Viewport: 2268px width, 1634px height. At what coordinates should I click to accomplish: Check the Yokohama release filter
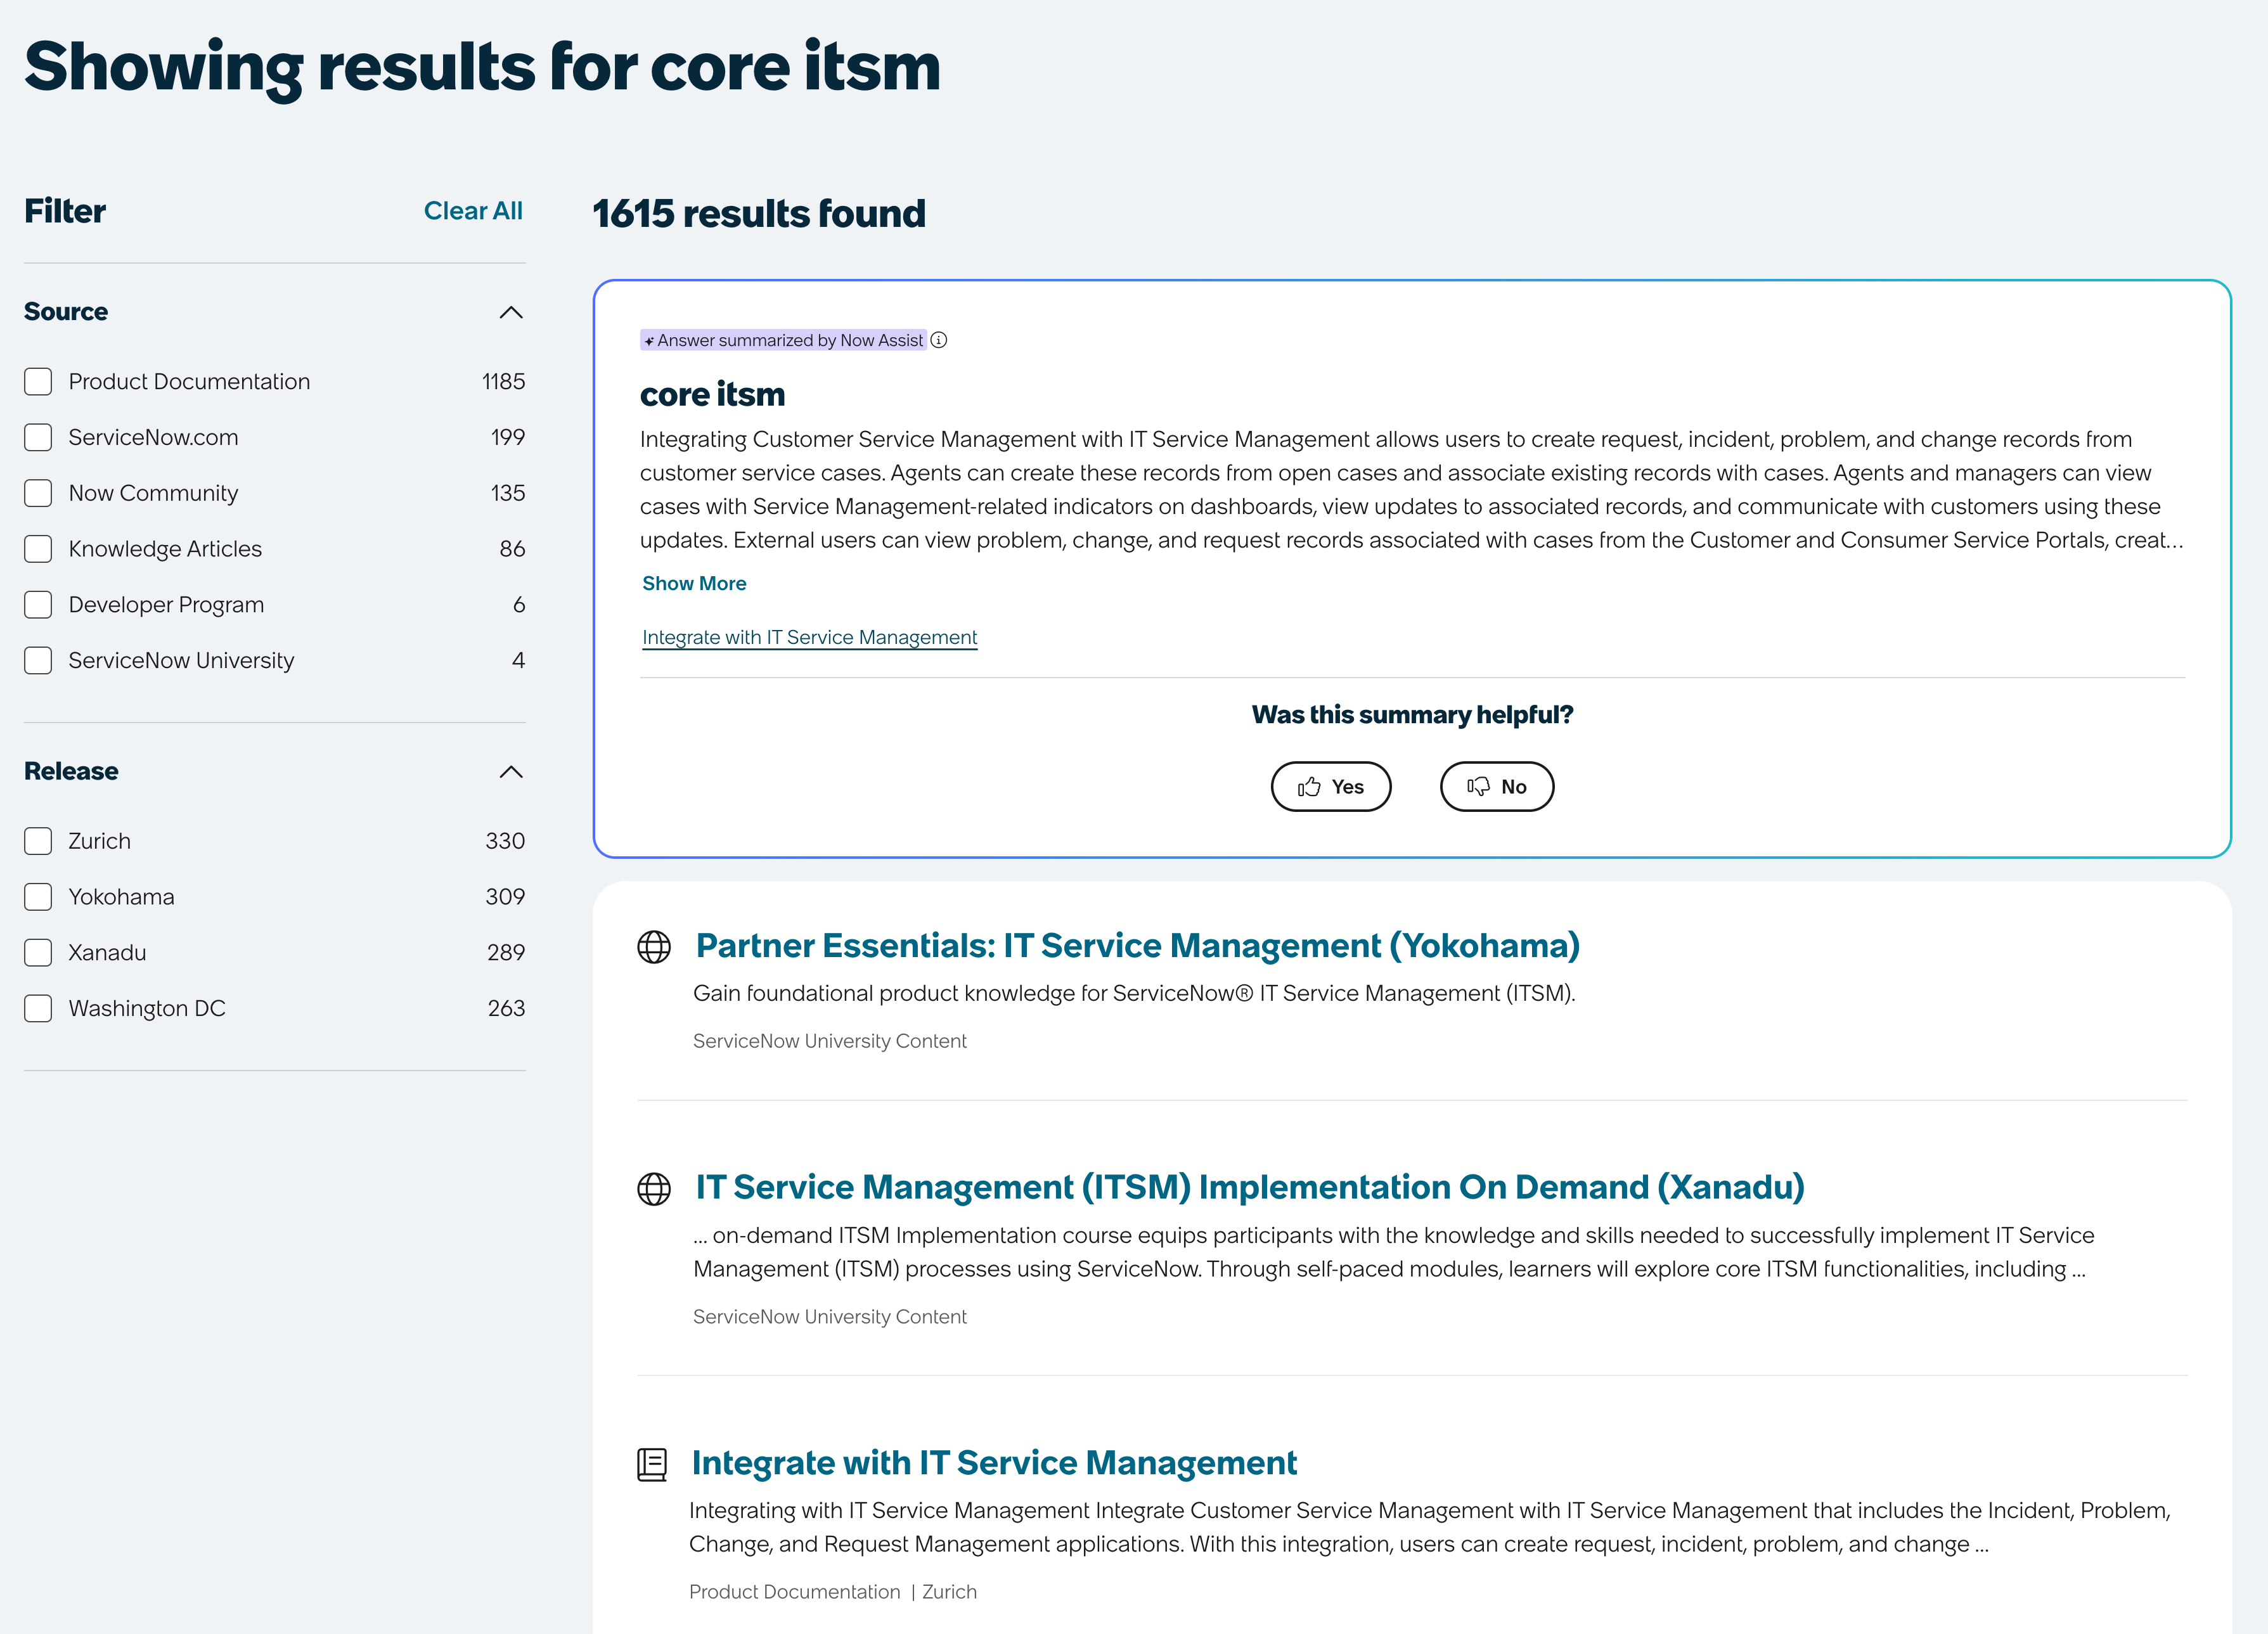click(x=38, y=897)
